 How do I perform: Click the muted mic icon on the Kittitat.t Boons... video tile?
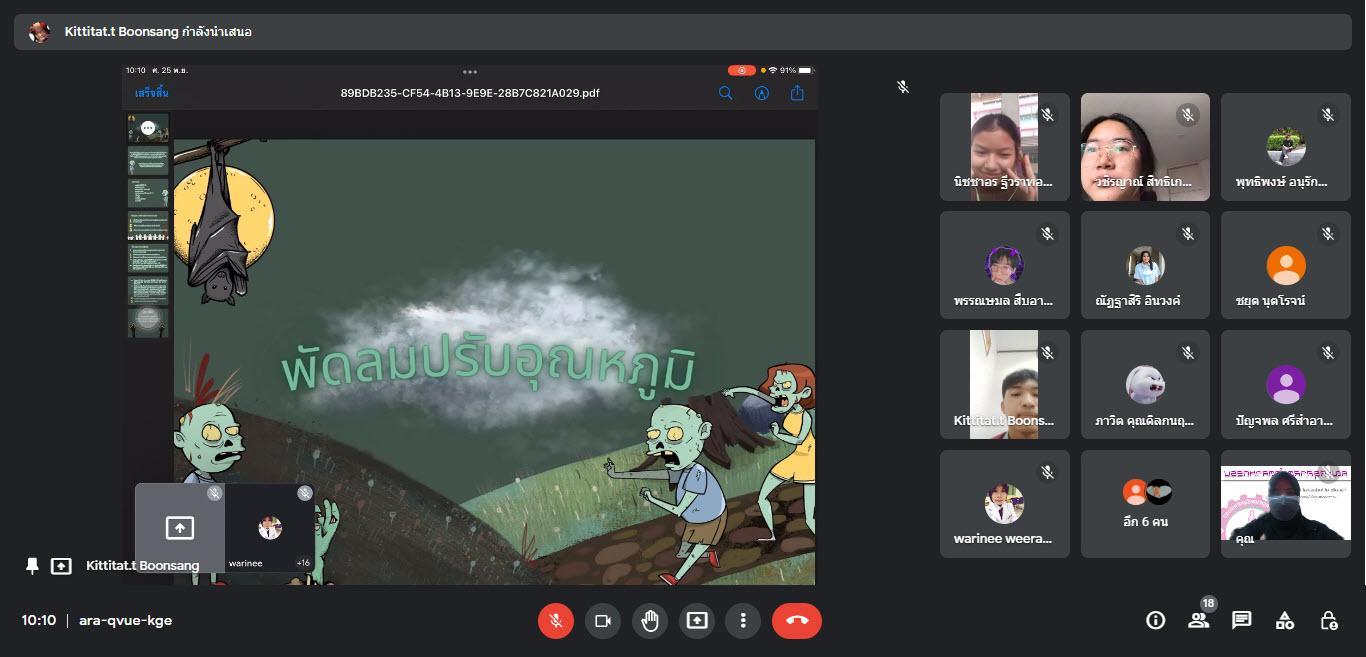point(1047,353)
